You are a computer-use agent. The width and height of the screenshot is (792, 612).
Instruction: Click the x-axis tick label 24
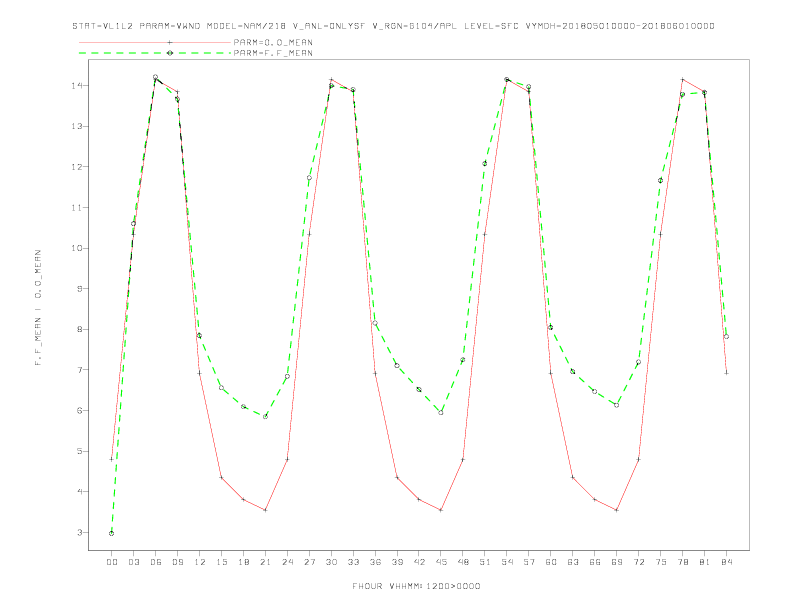click(287, 562)
